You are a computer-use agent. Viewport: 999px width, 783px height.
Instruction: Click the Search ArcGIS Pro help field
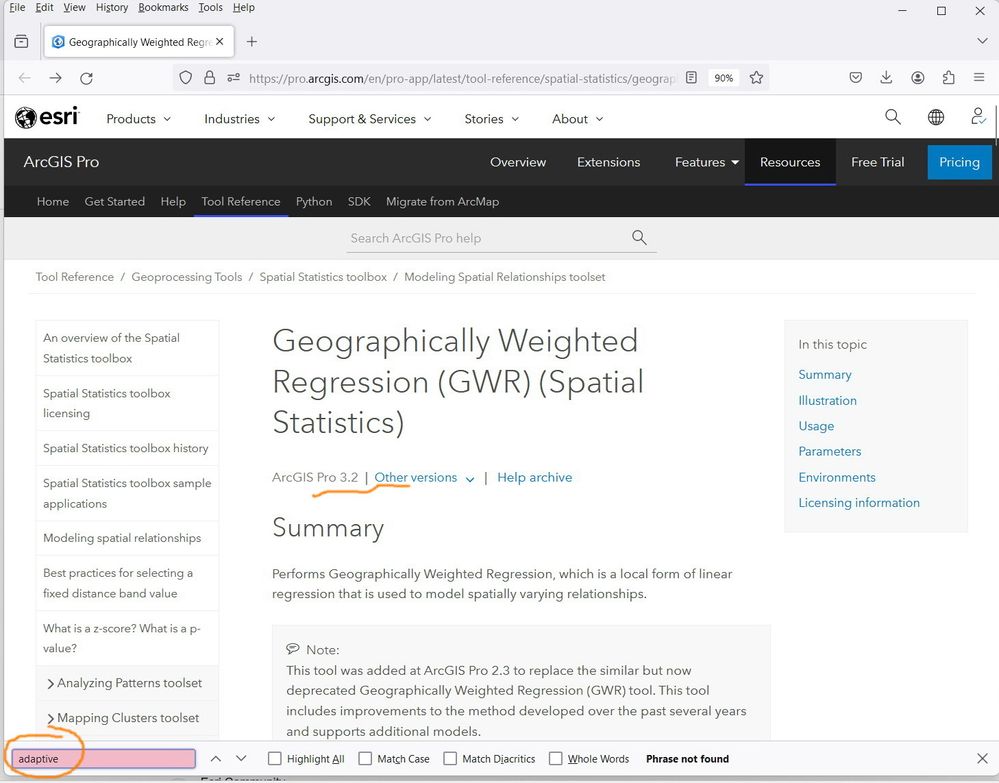point(487,238)
